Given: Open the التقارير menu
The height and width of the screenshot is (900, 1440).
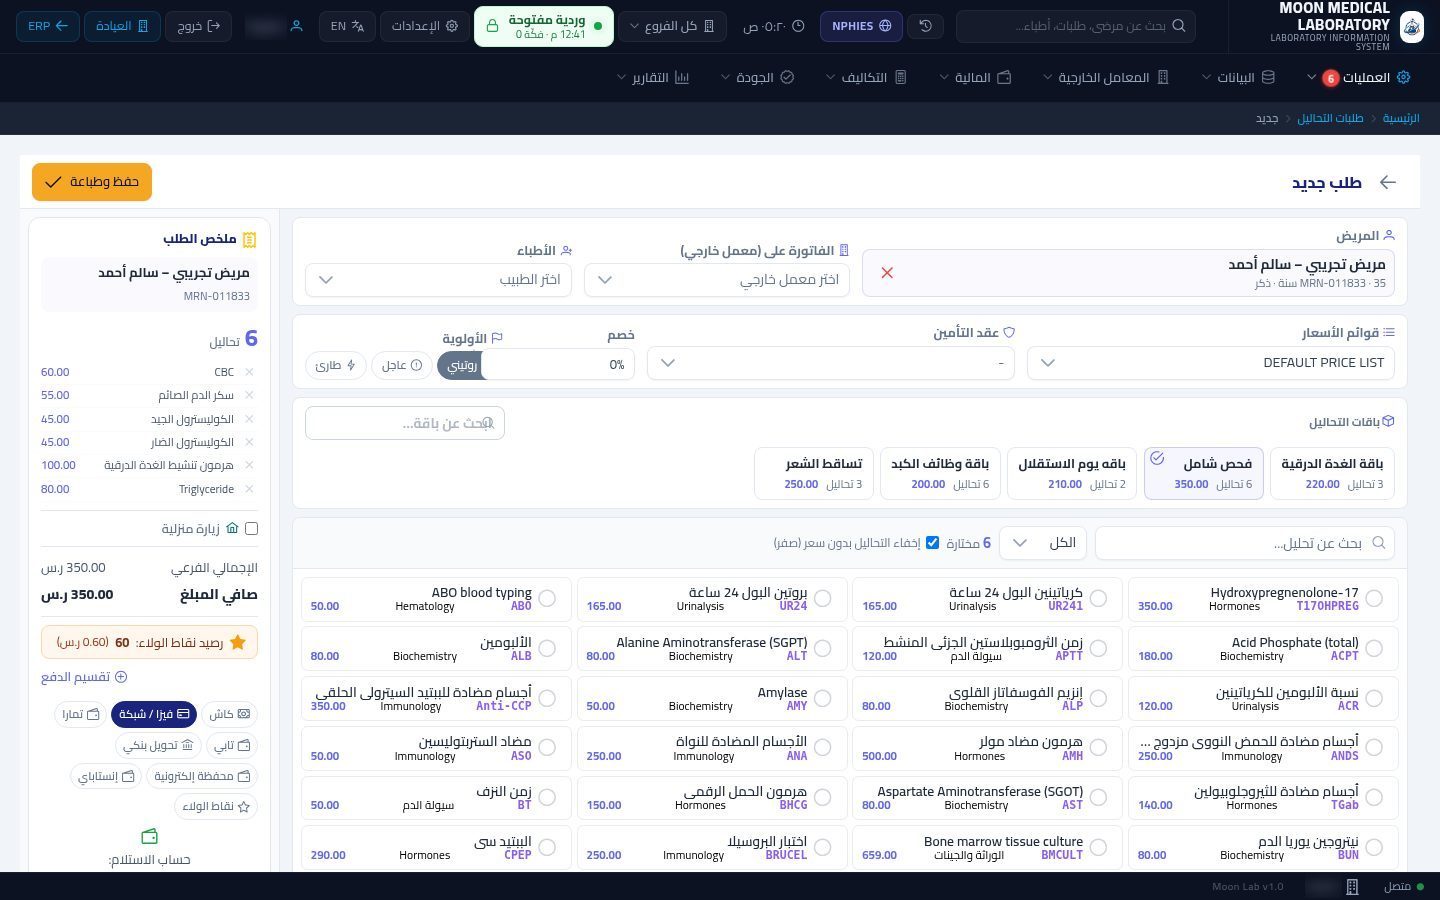Looking at the screenshot, I should pos(653,77).
